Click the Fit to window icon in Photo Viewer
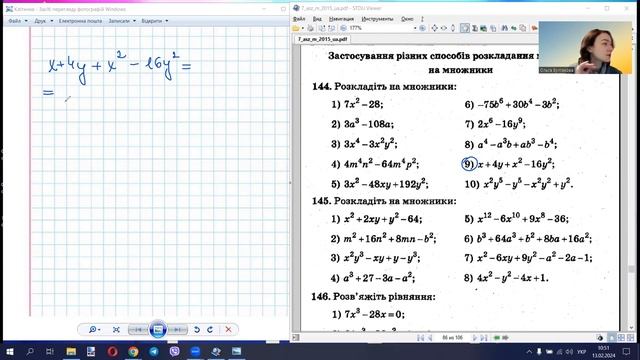Screen dimensions: 640x360 (x=116, y=329)
